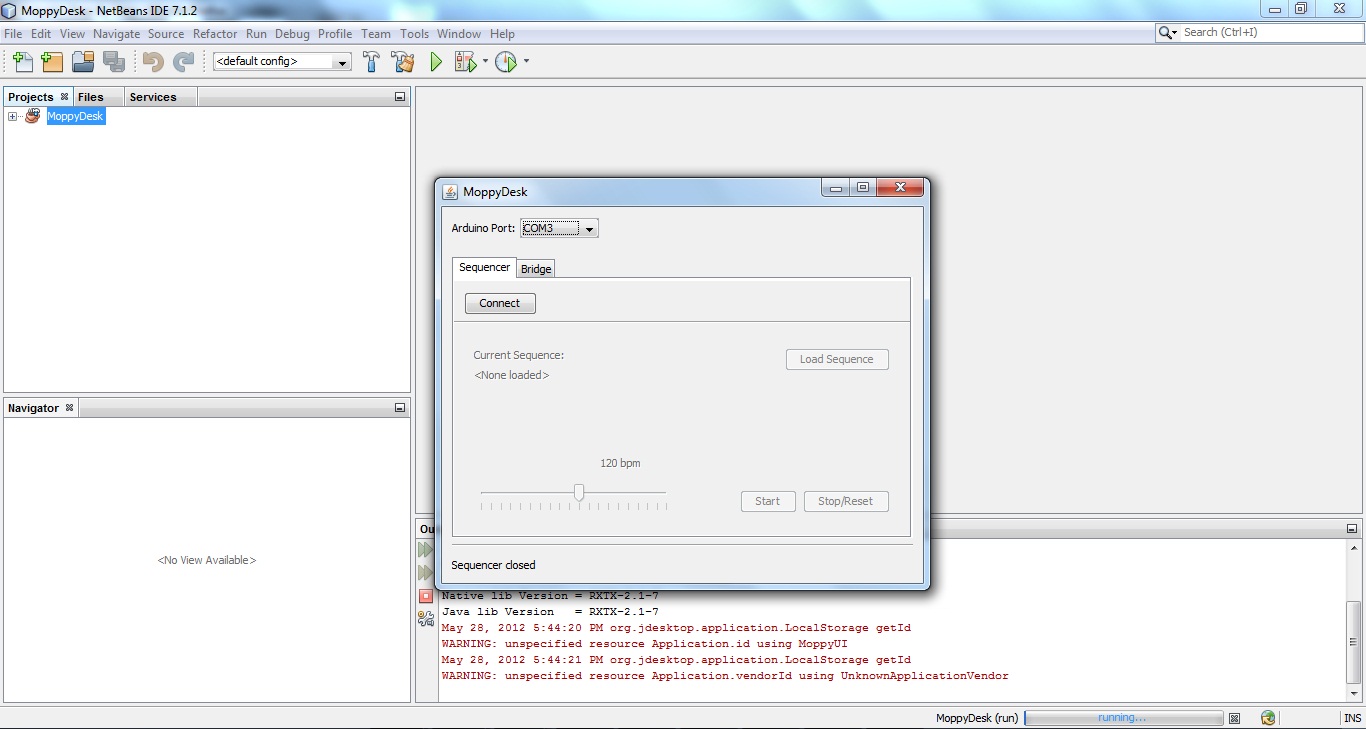Click the running progress bar in status bar
The width and height of the screenshot is (1366, 729).
pyautogui.click(x=1124, y=718)
